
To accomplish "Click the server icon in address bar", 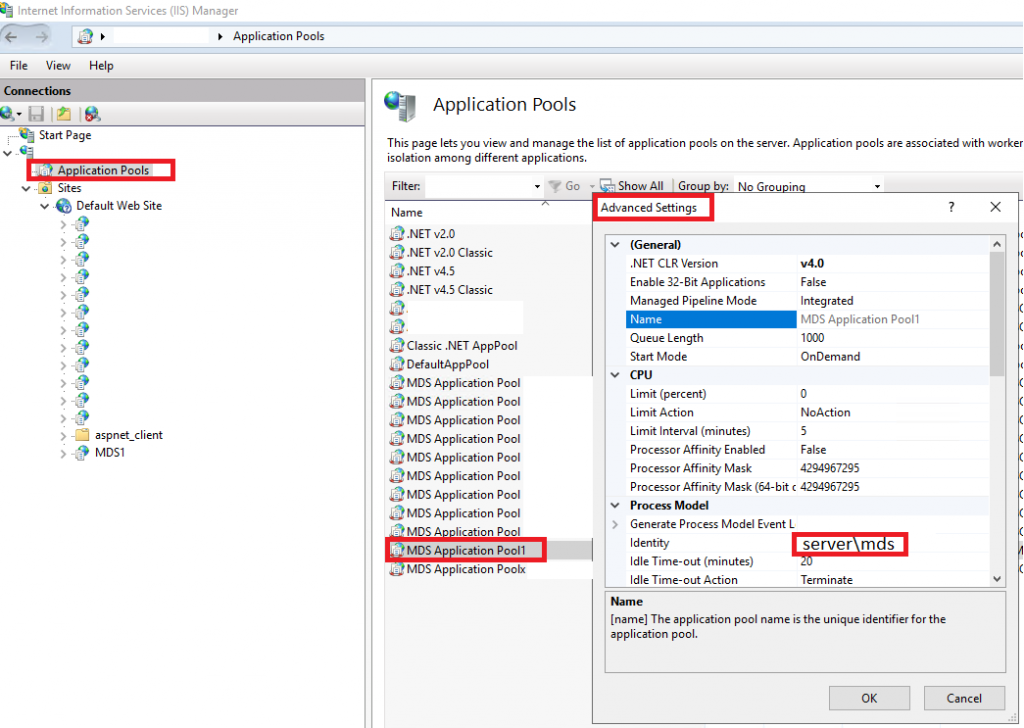I will (85, 37).
